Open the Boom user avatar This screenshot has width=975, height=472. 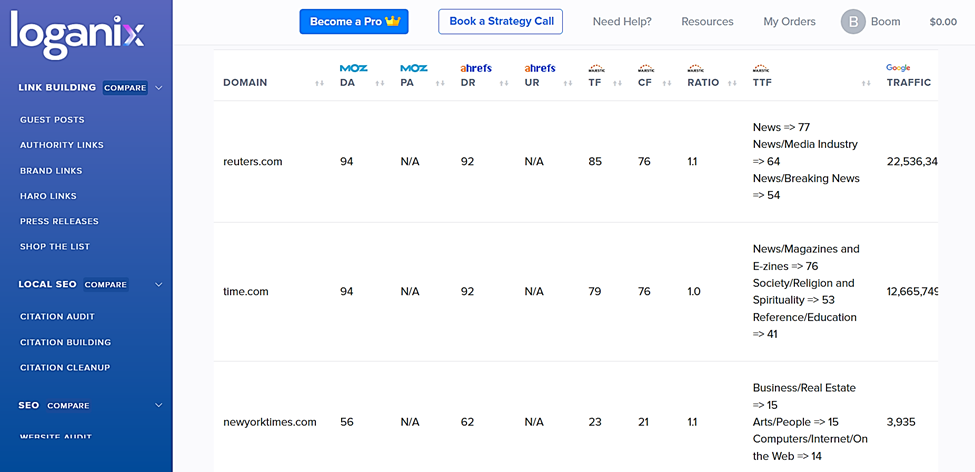click(853, 22)
